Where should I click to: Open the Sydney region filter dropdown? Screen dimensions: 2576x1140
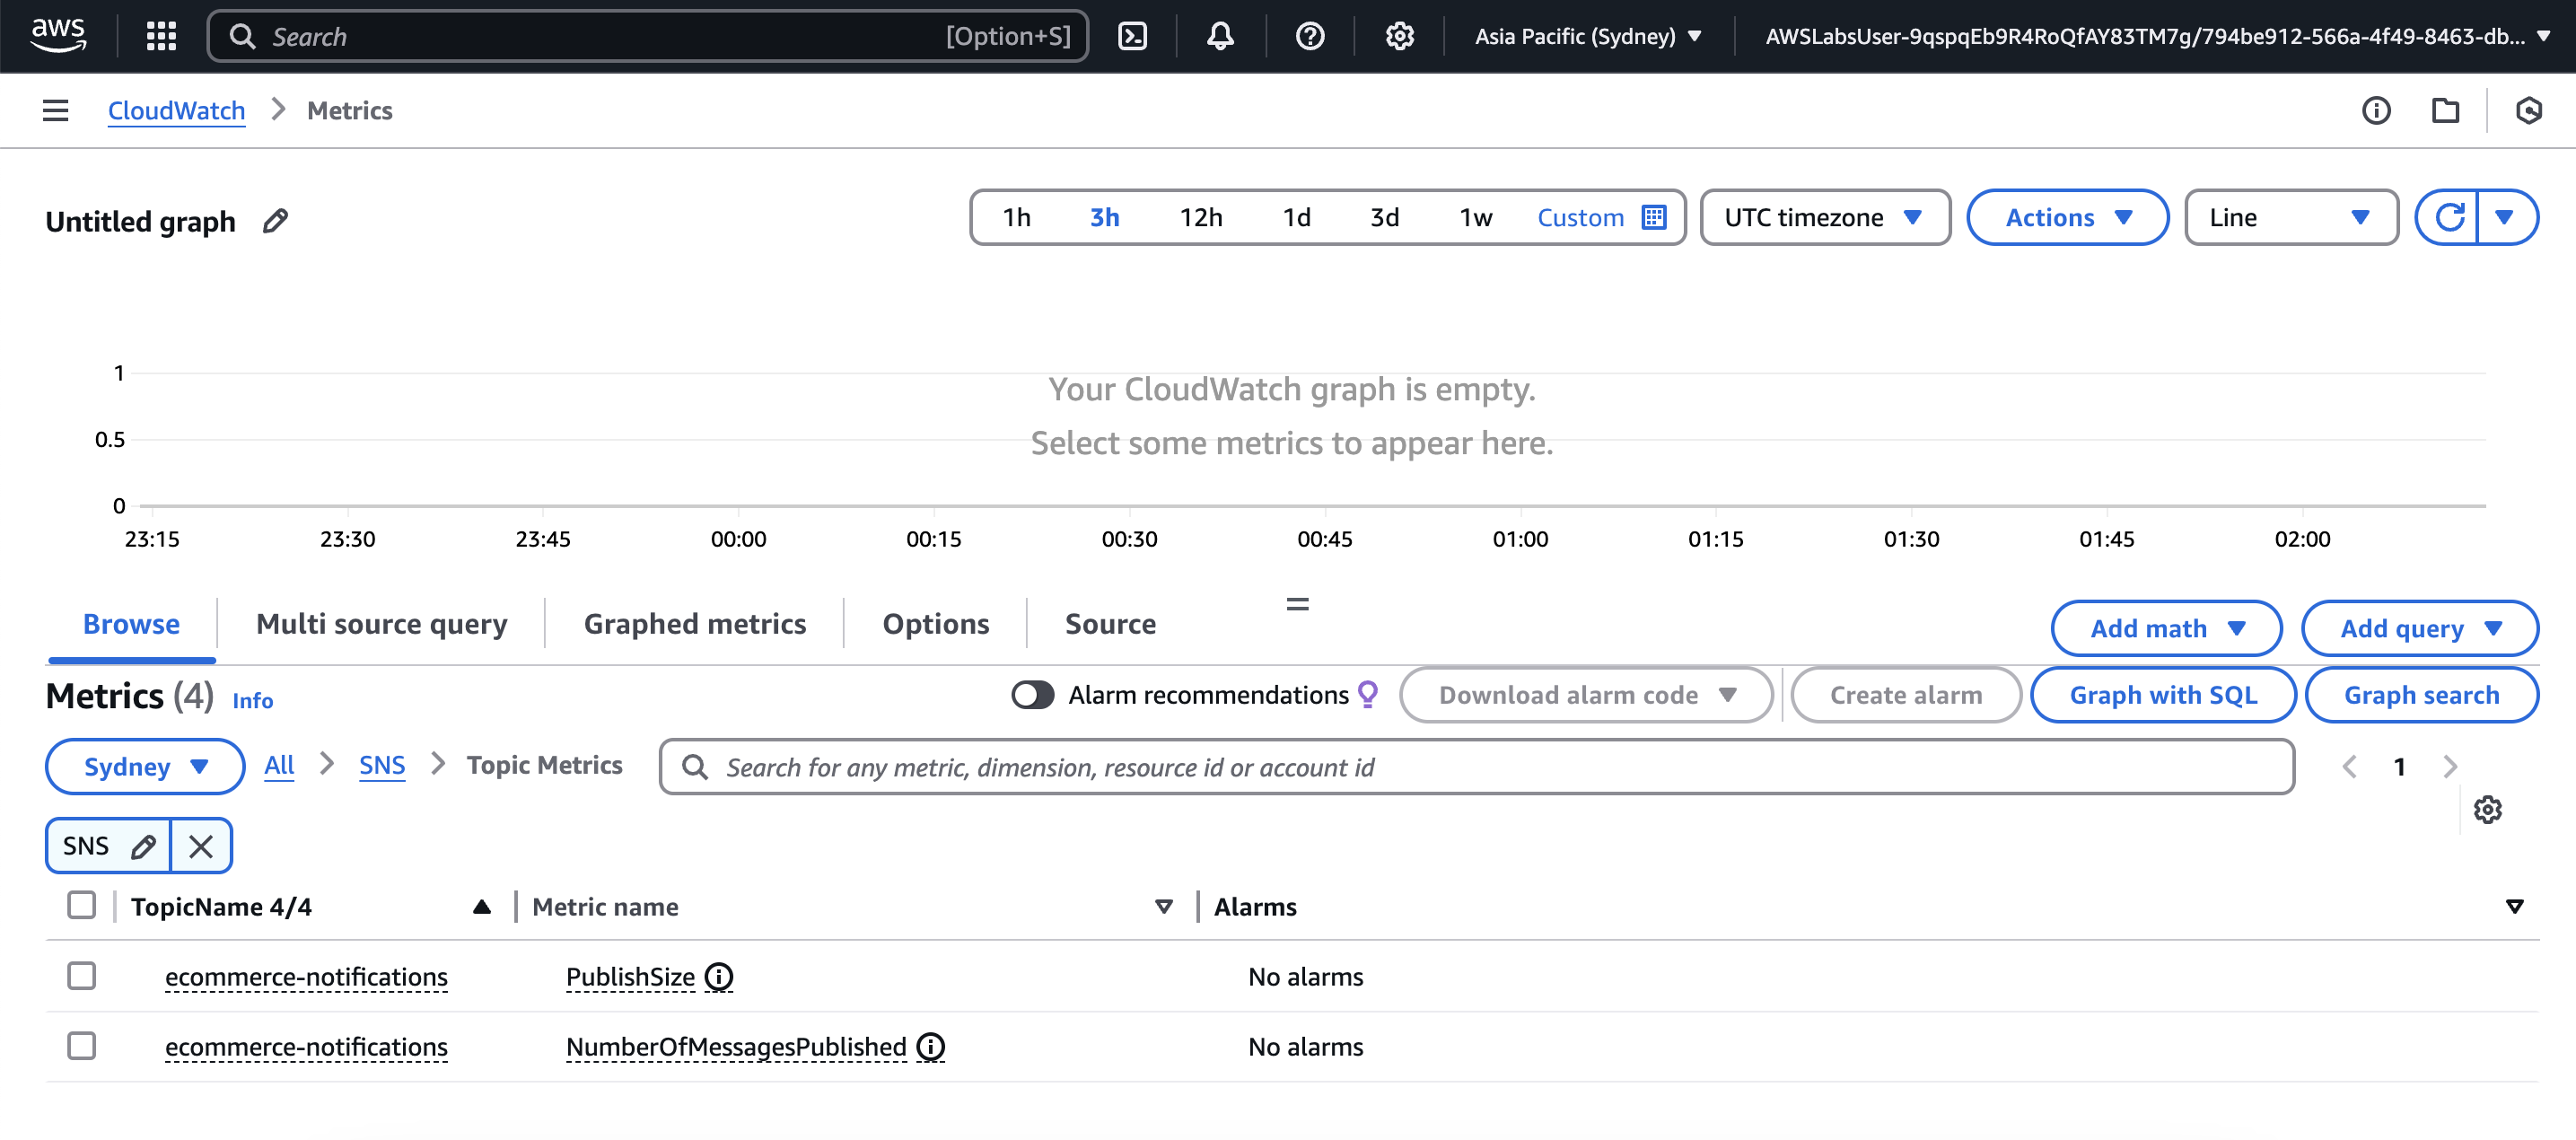145,766
